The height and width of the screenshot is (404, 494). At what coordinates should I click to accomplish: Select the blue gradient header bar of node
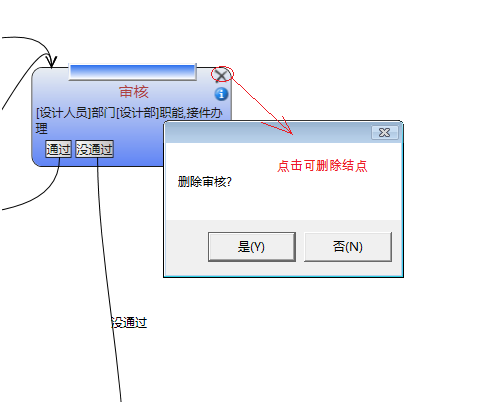point(132,72)
